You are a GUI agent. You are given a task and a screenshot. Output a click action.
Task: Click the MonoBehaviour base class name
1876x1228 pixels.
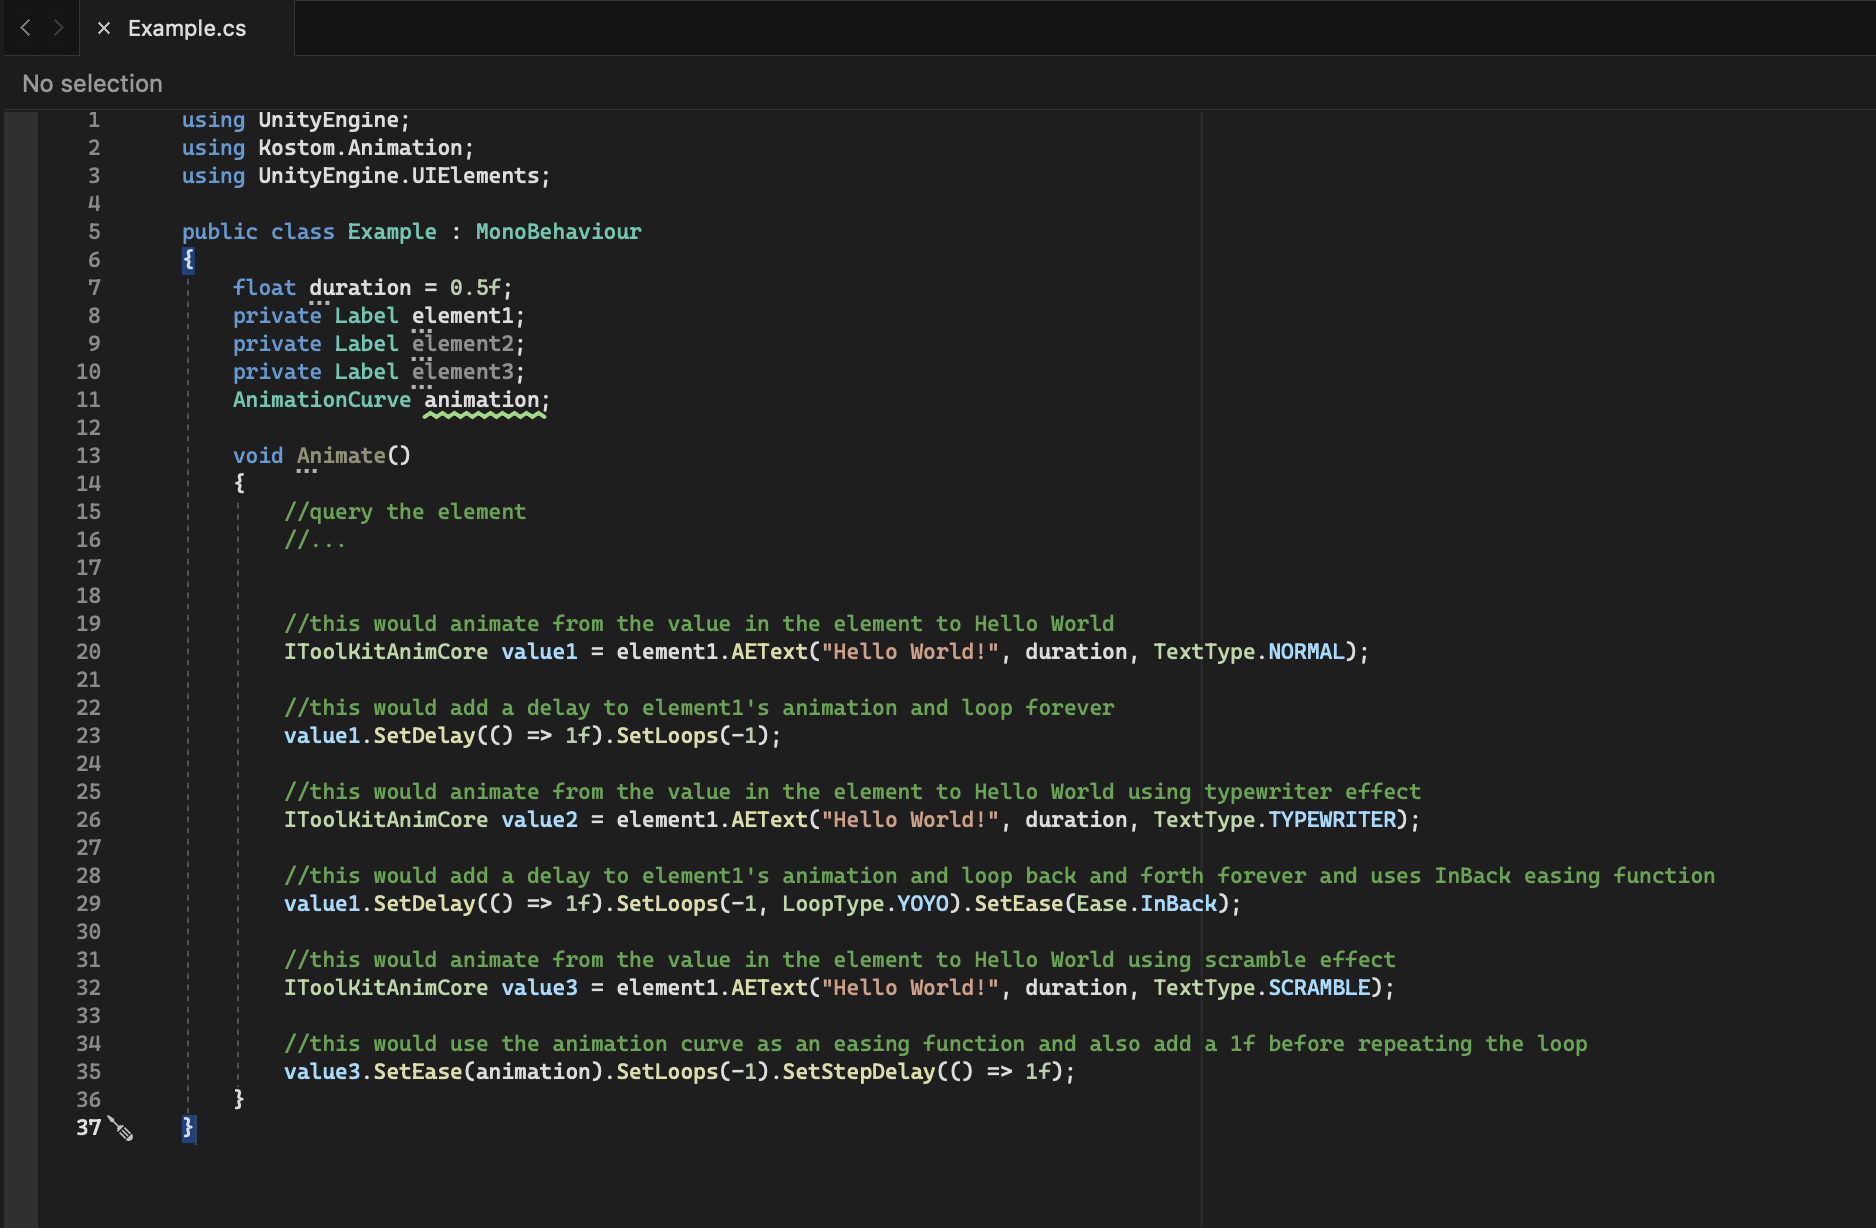point(558,232)
